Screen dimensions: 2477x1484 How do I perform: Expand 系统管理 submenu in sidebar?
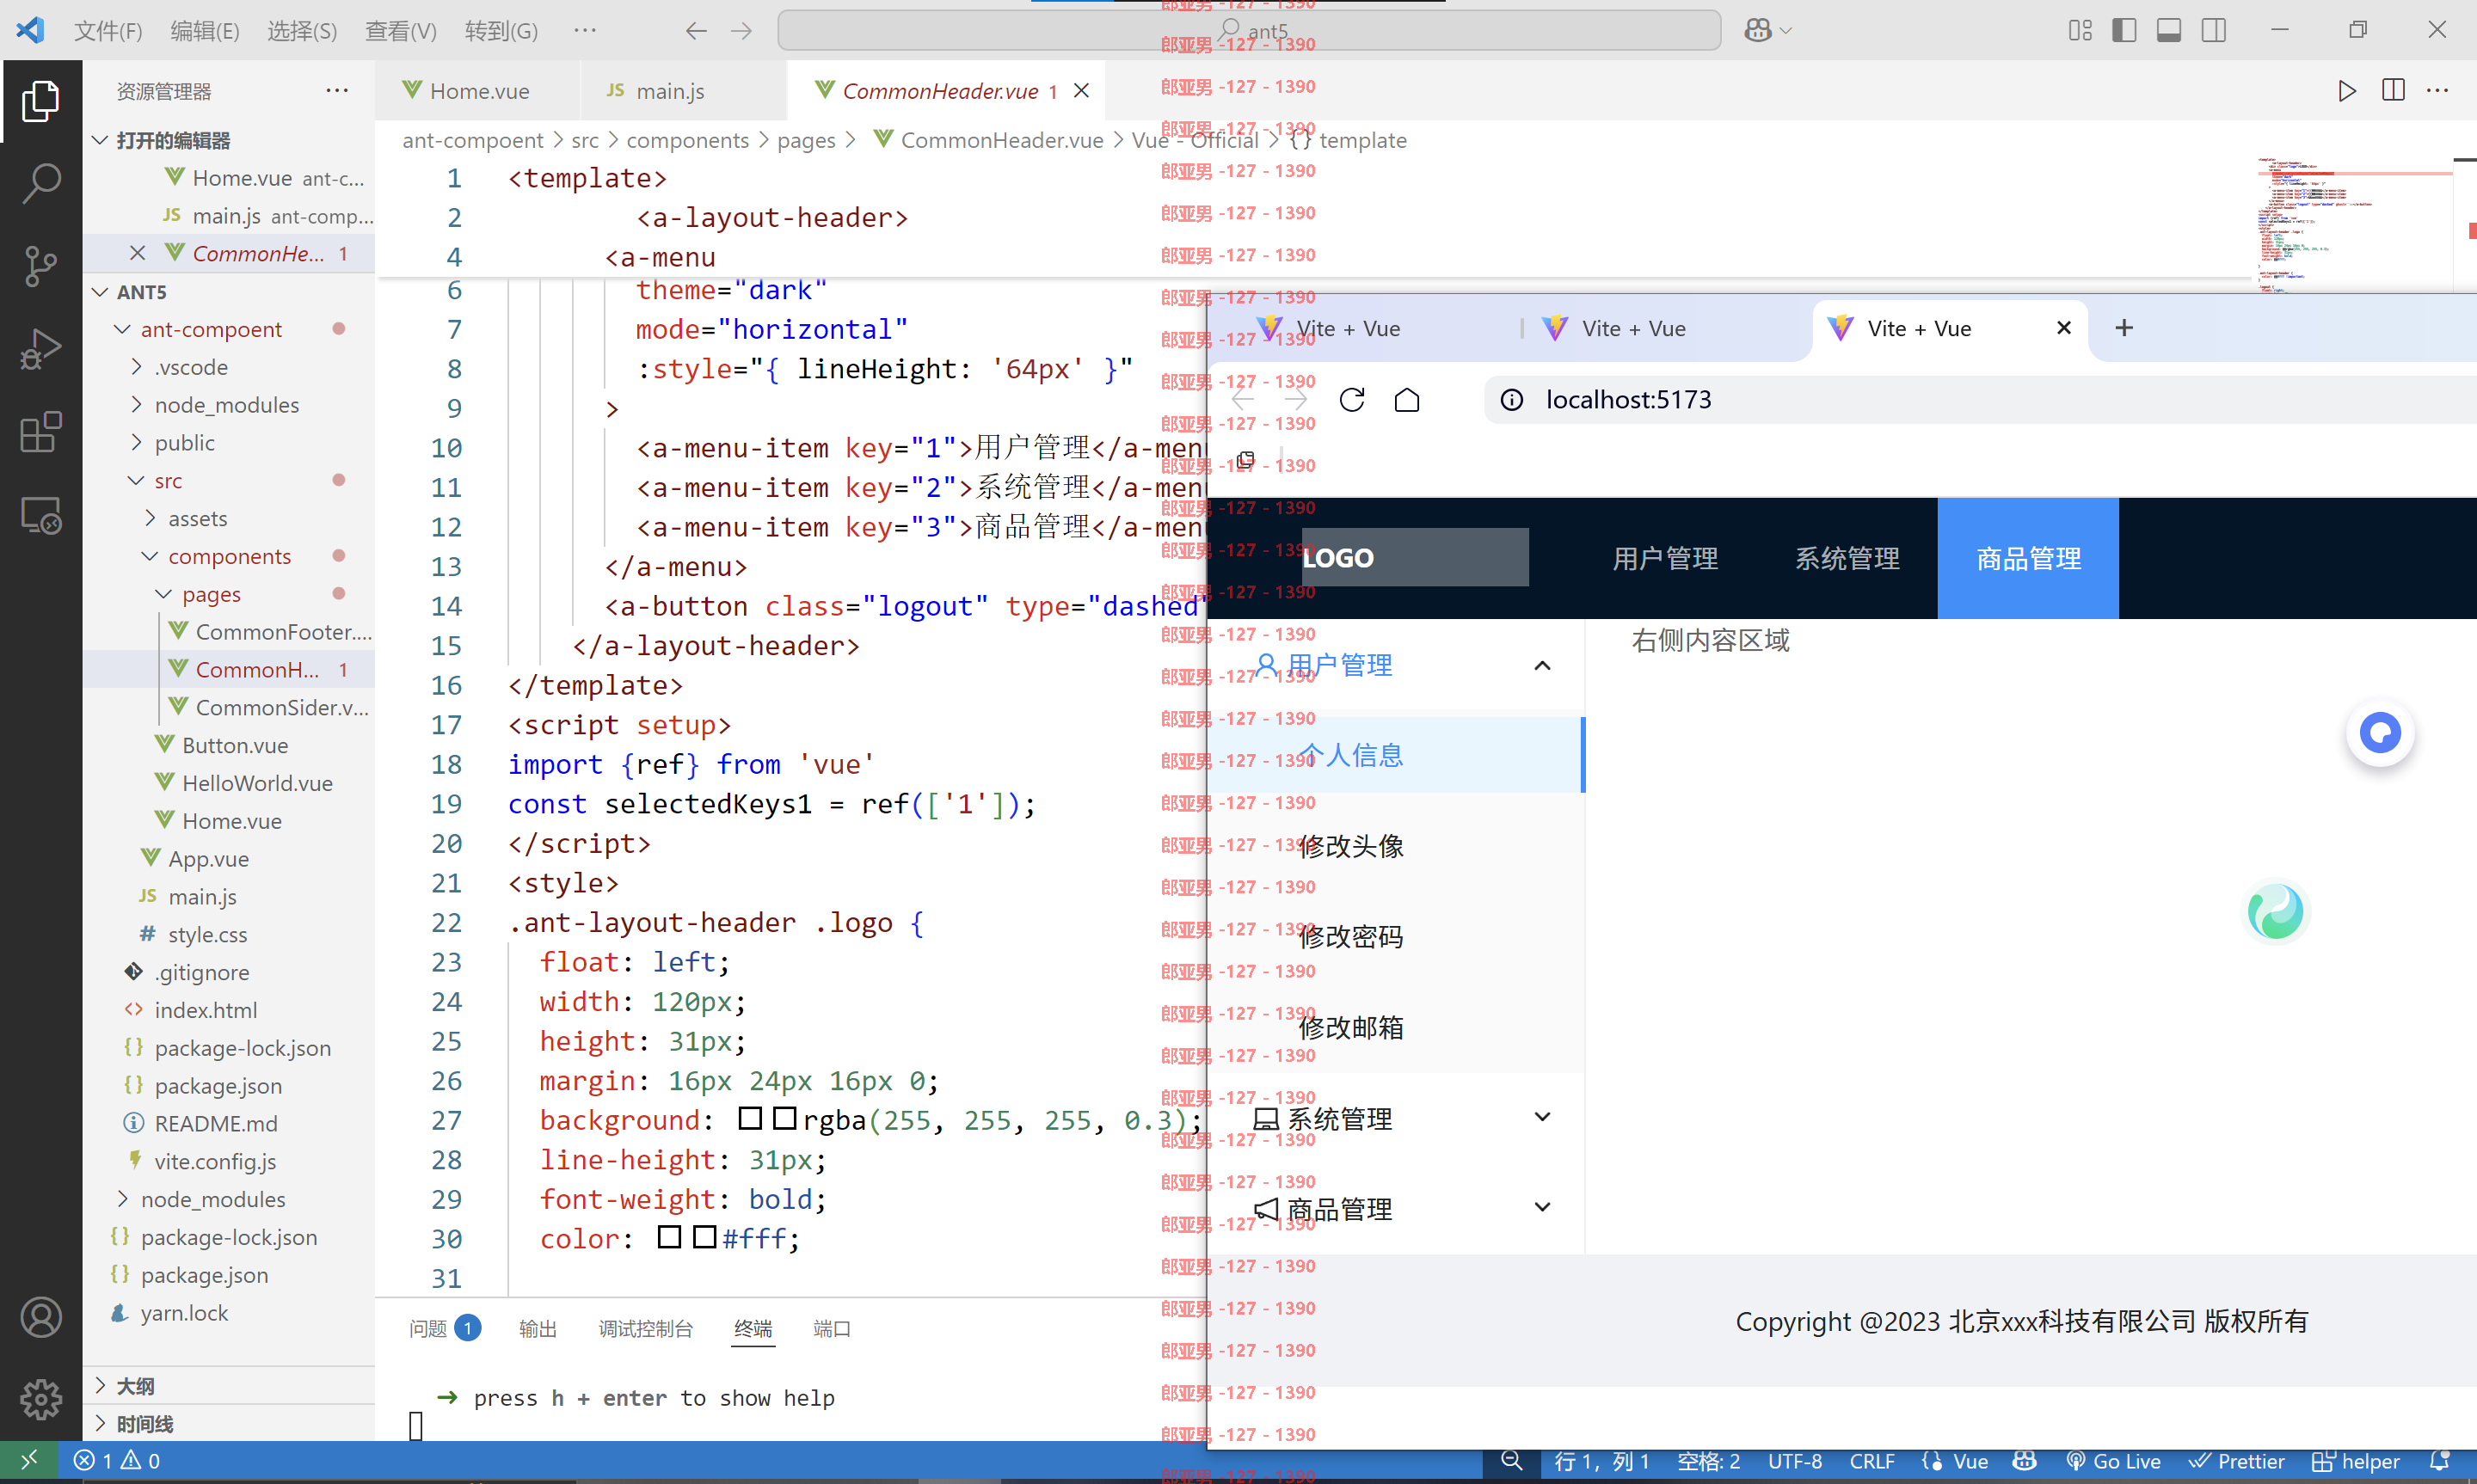point(1542,1117)
